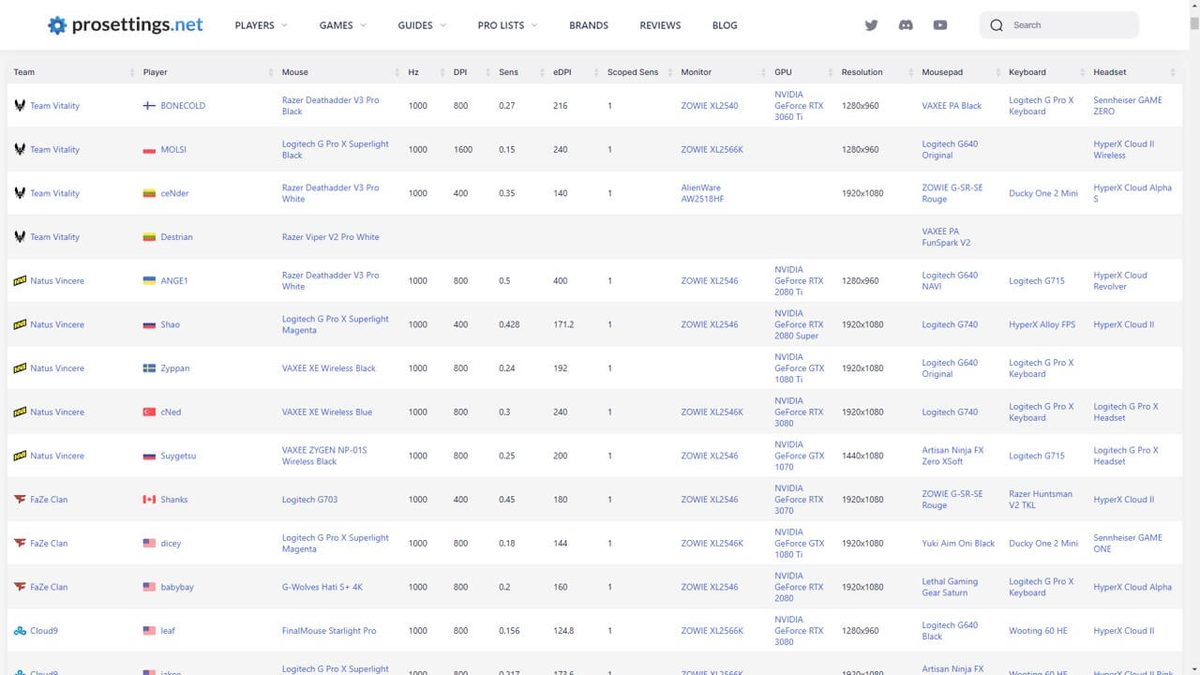Click the US flag beside dicey
This screenshot has width=1200, height=675.
pos(149,544)
